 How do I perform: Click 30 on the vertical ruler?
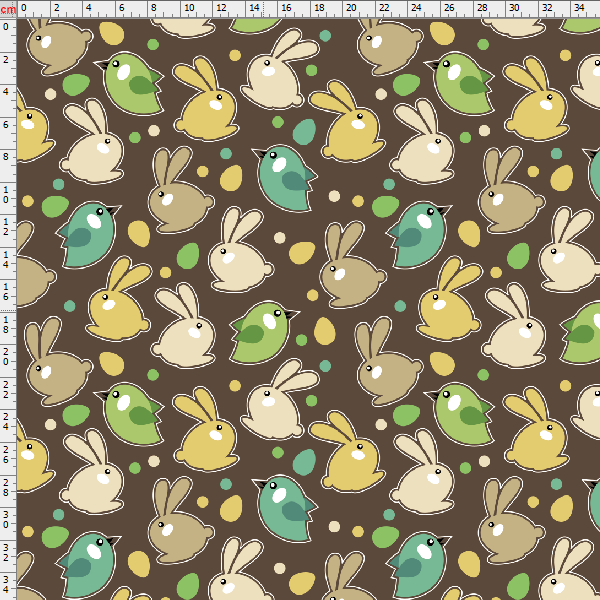click(6, 519)
